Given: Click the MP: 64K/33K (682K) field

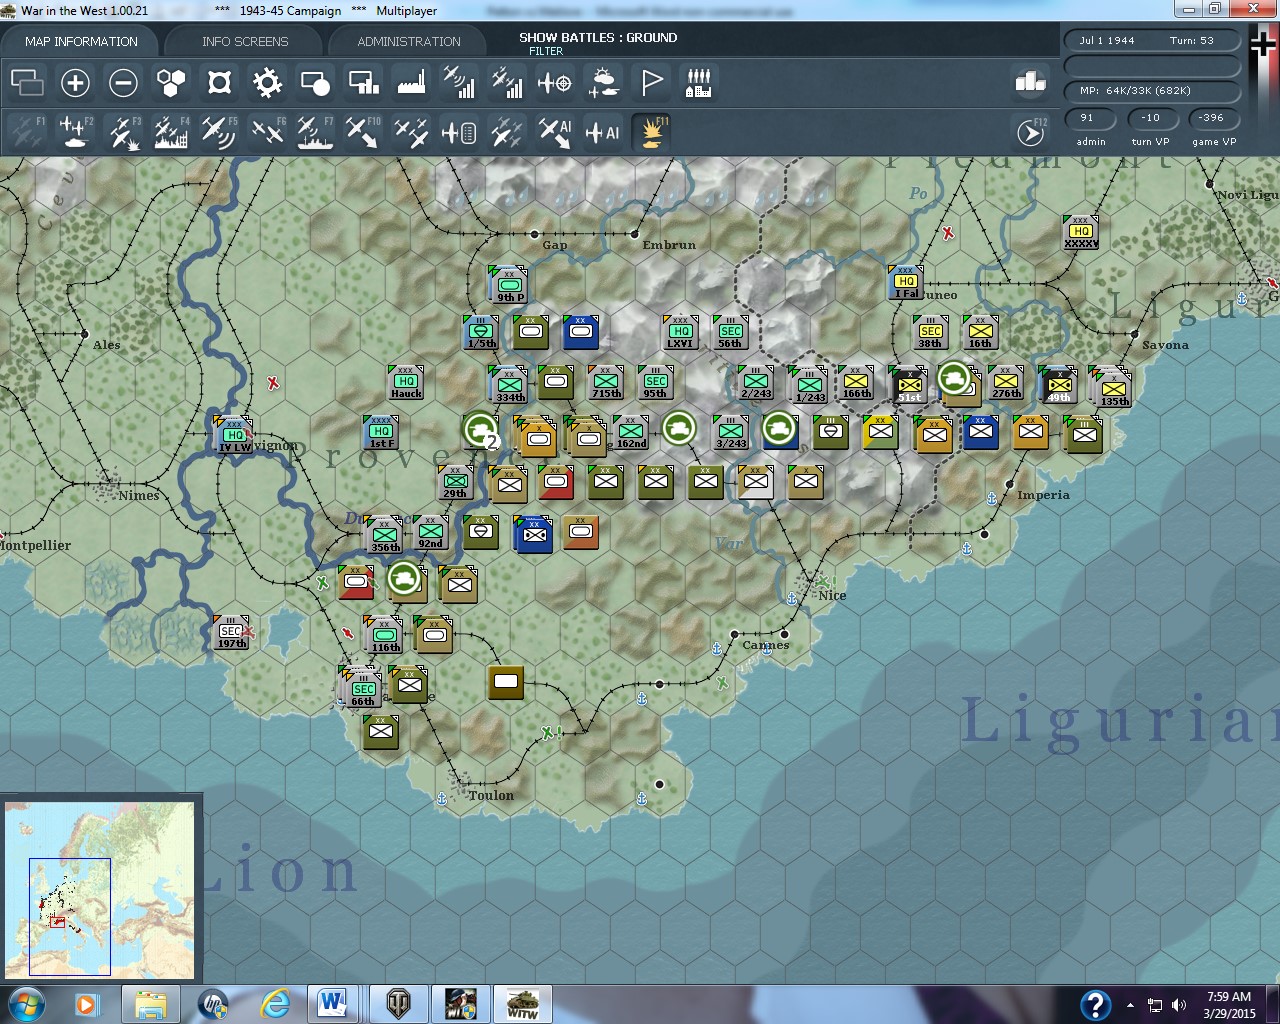Looking at the screenshot, I should tap(1152, 91).
